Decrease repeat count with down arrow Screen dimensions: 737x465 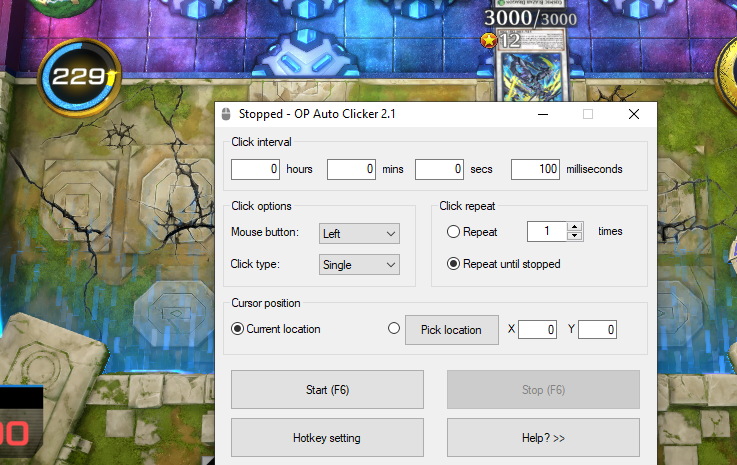click(574, 236)
